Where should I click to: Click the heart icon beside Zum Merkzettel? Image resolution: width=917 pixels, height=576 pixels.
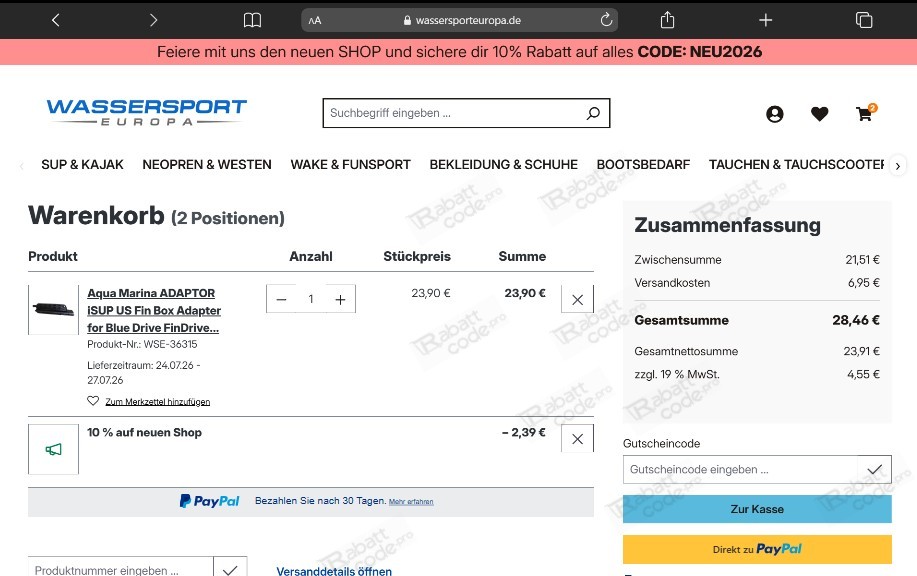click(93, 401)
